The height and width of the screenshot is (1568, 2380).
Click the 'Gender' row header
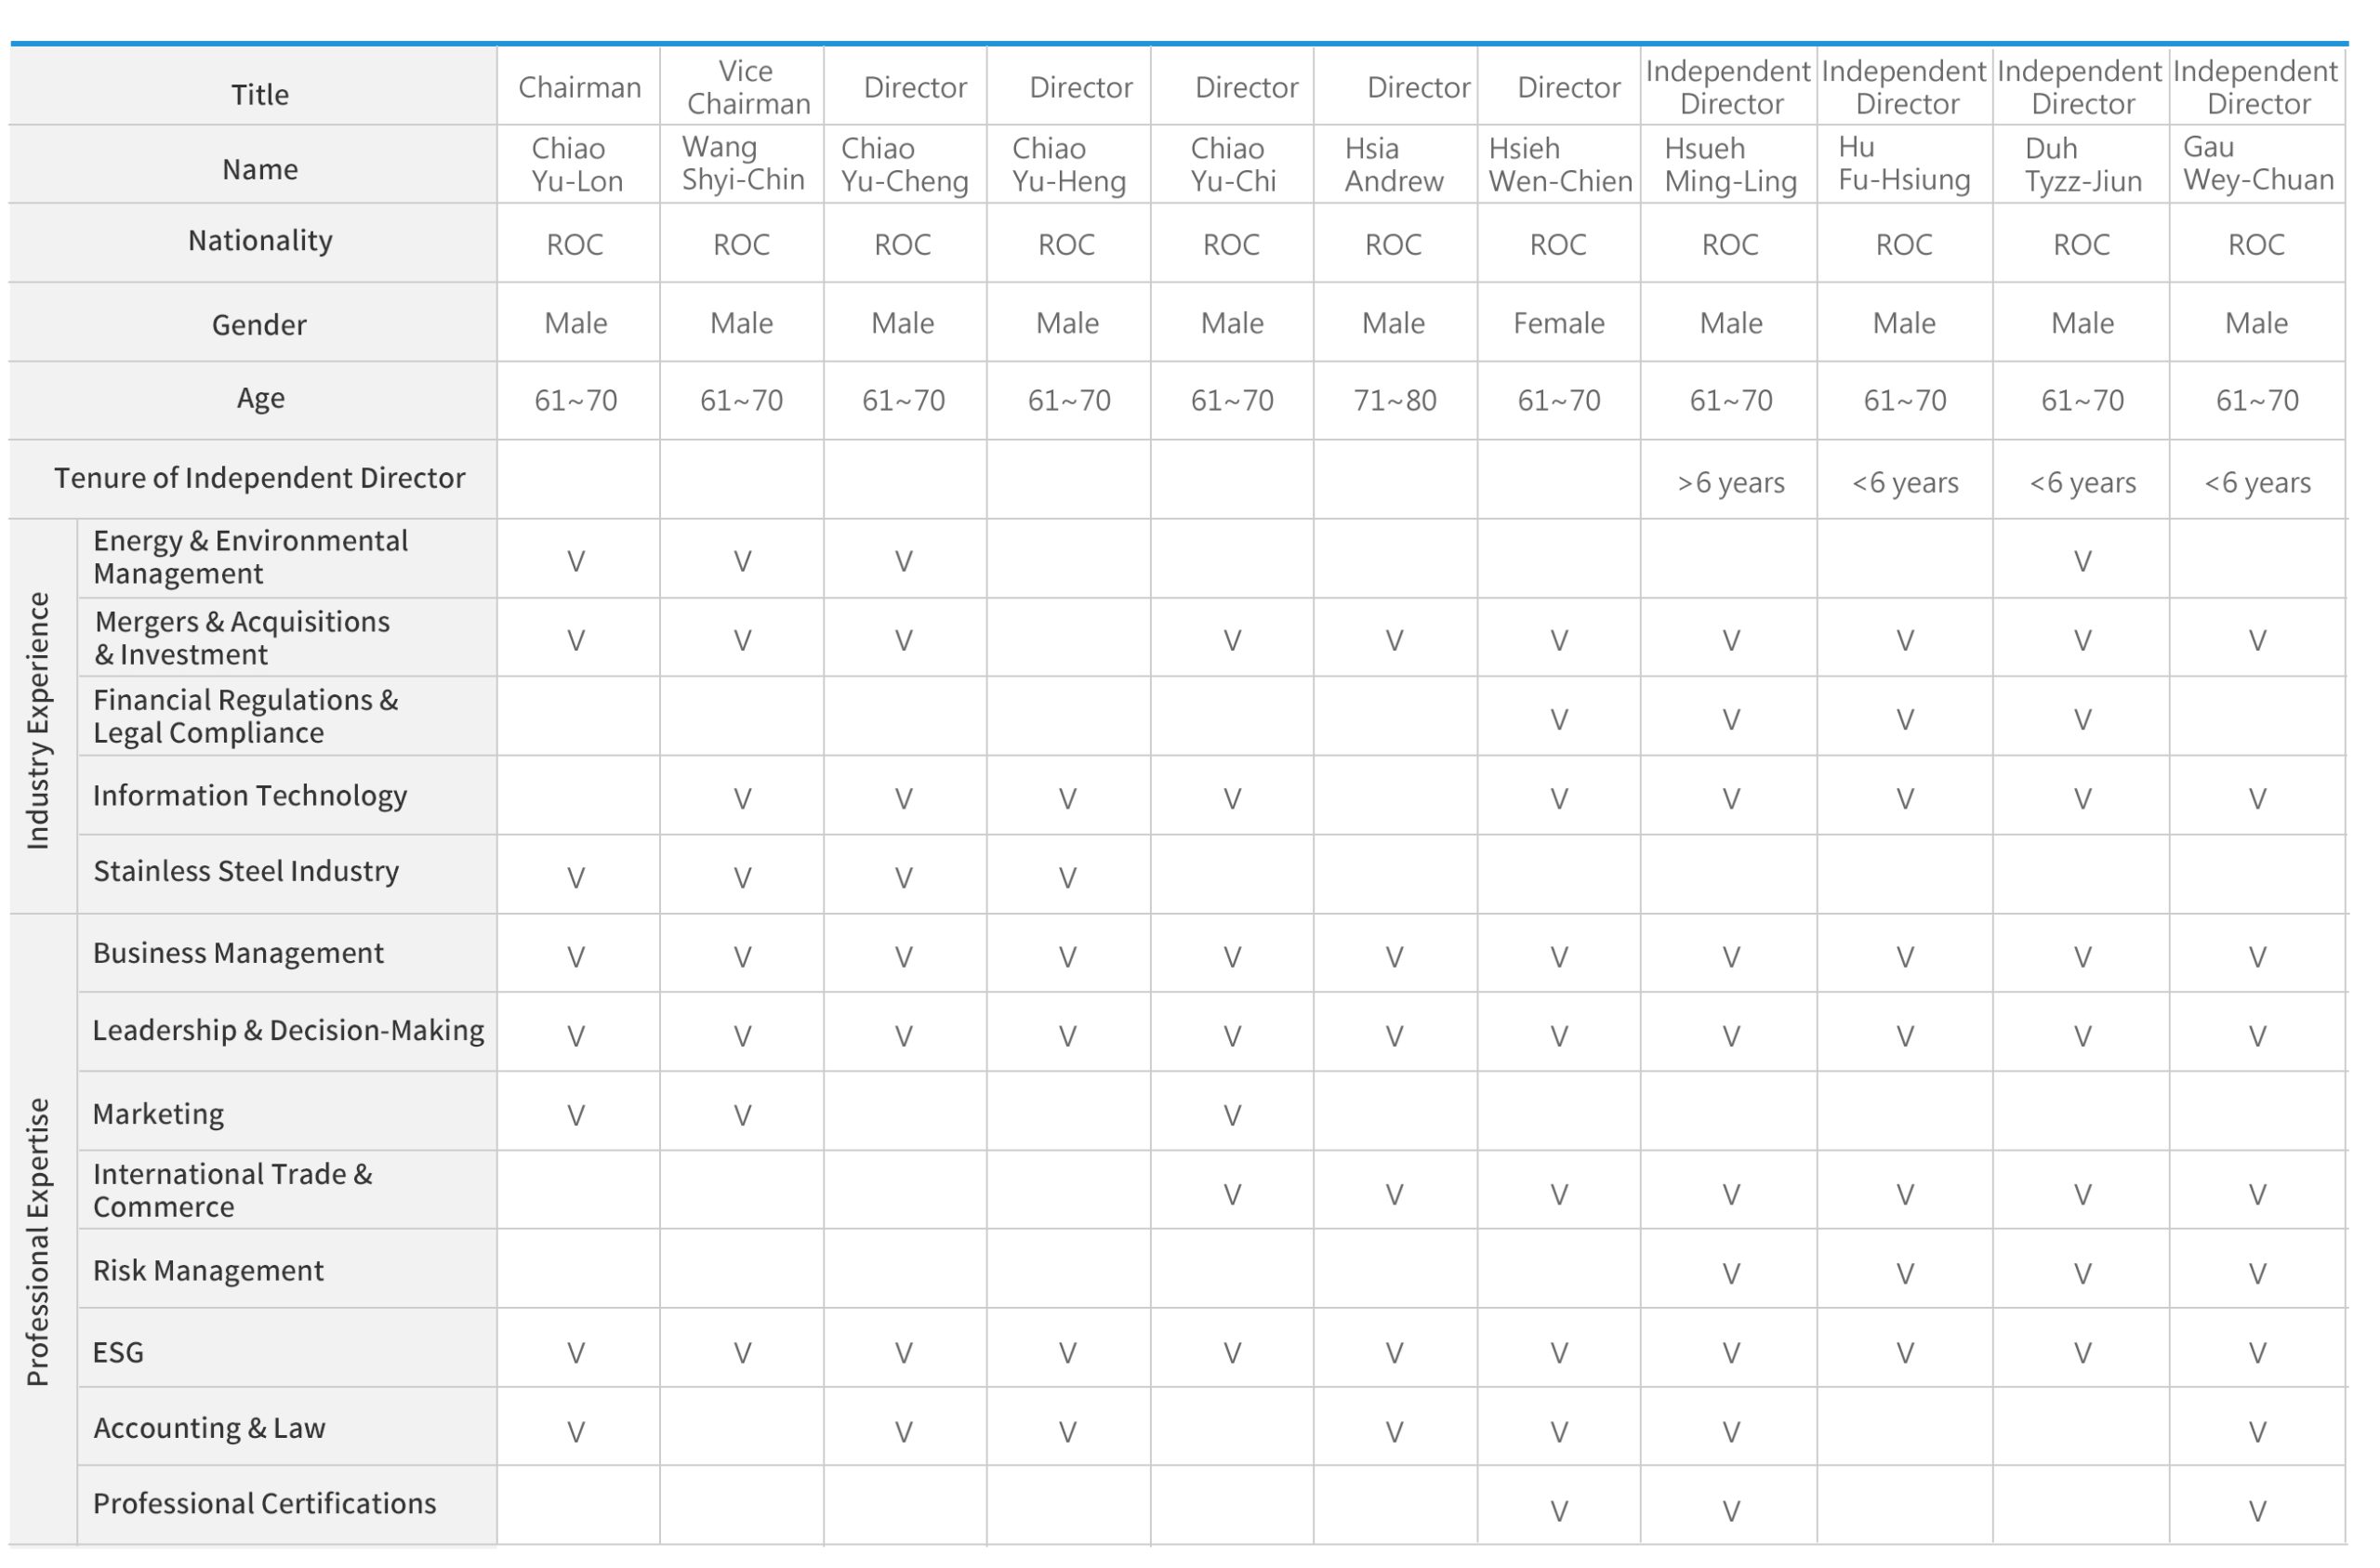[x=259, y=325]
